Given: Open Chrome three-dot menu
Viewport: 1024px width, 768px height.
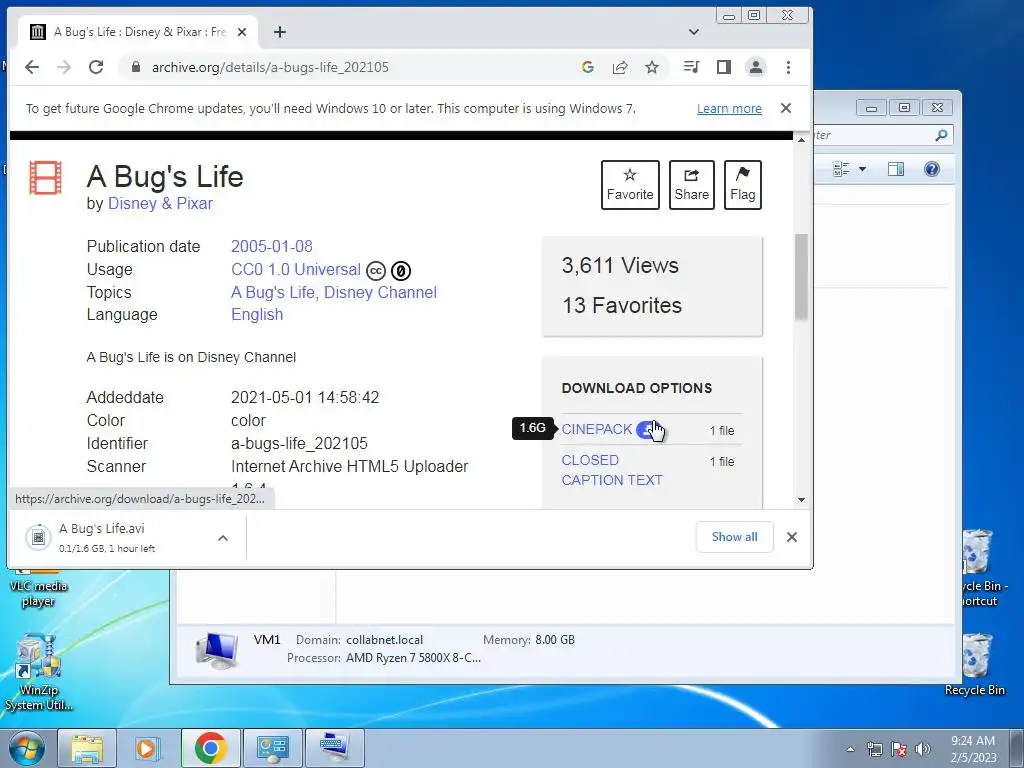Looking at the screenshot, I should coord(788,67).
